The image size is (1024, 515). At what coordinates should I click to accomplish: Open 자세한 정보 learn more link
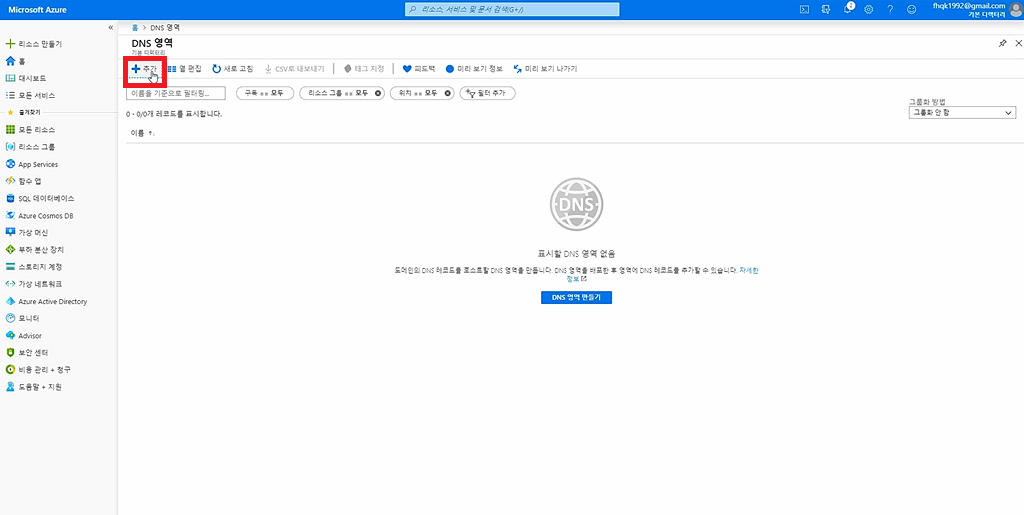click(748, 270)
